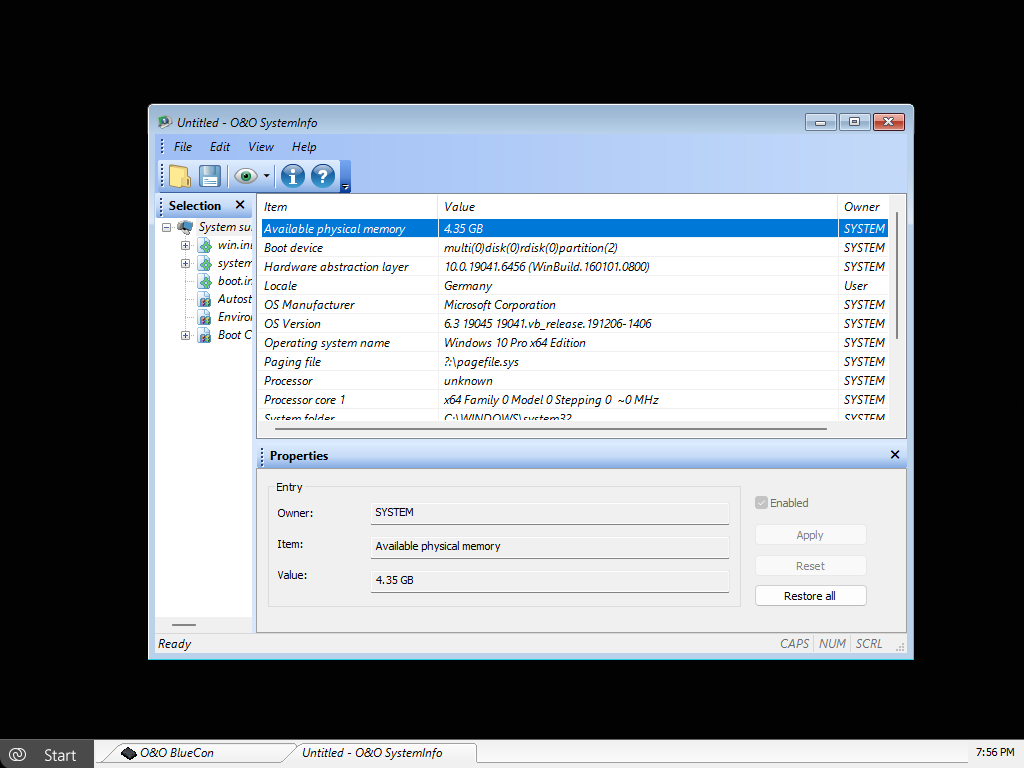Collapse the System summary tree node
Image resolution: width=1024 pixels, height=768 pixels.
[x=167, y=227]
